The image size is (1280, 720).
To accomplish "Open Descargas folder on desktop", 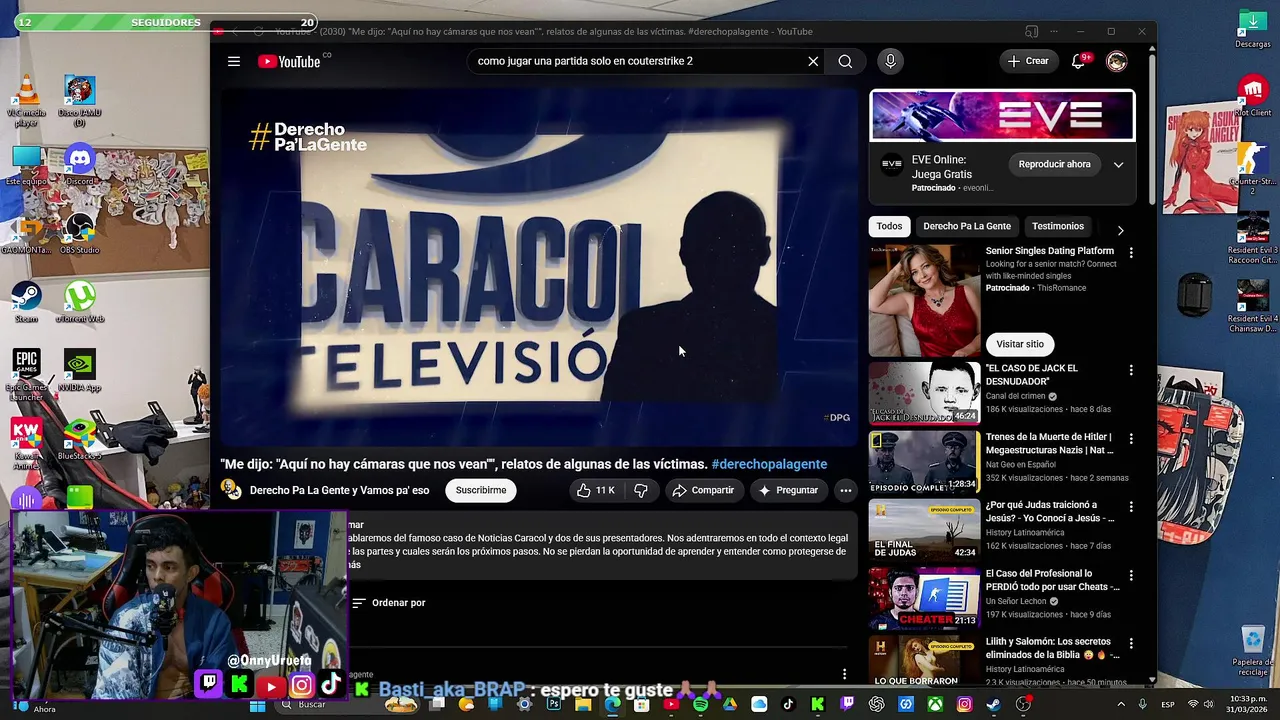I will coord(1252,29).
